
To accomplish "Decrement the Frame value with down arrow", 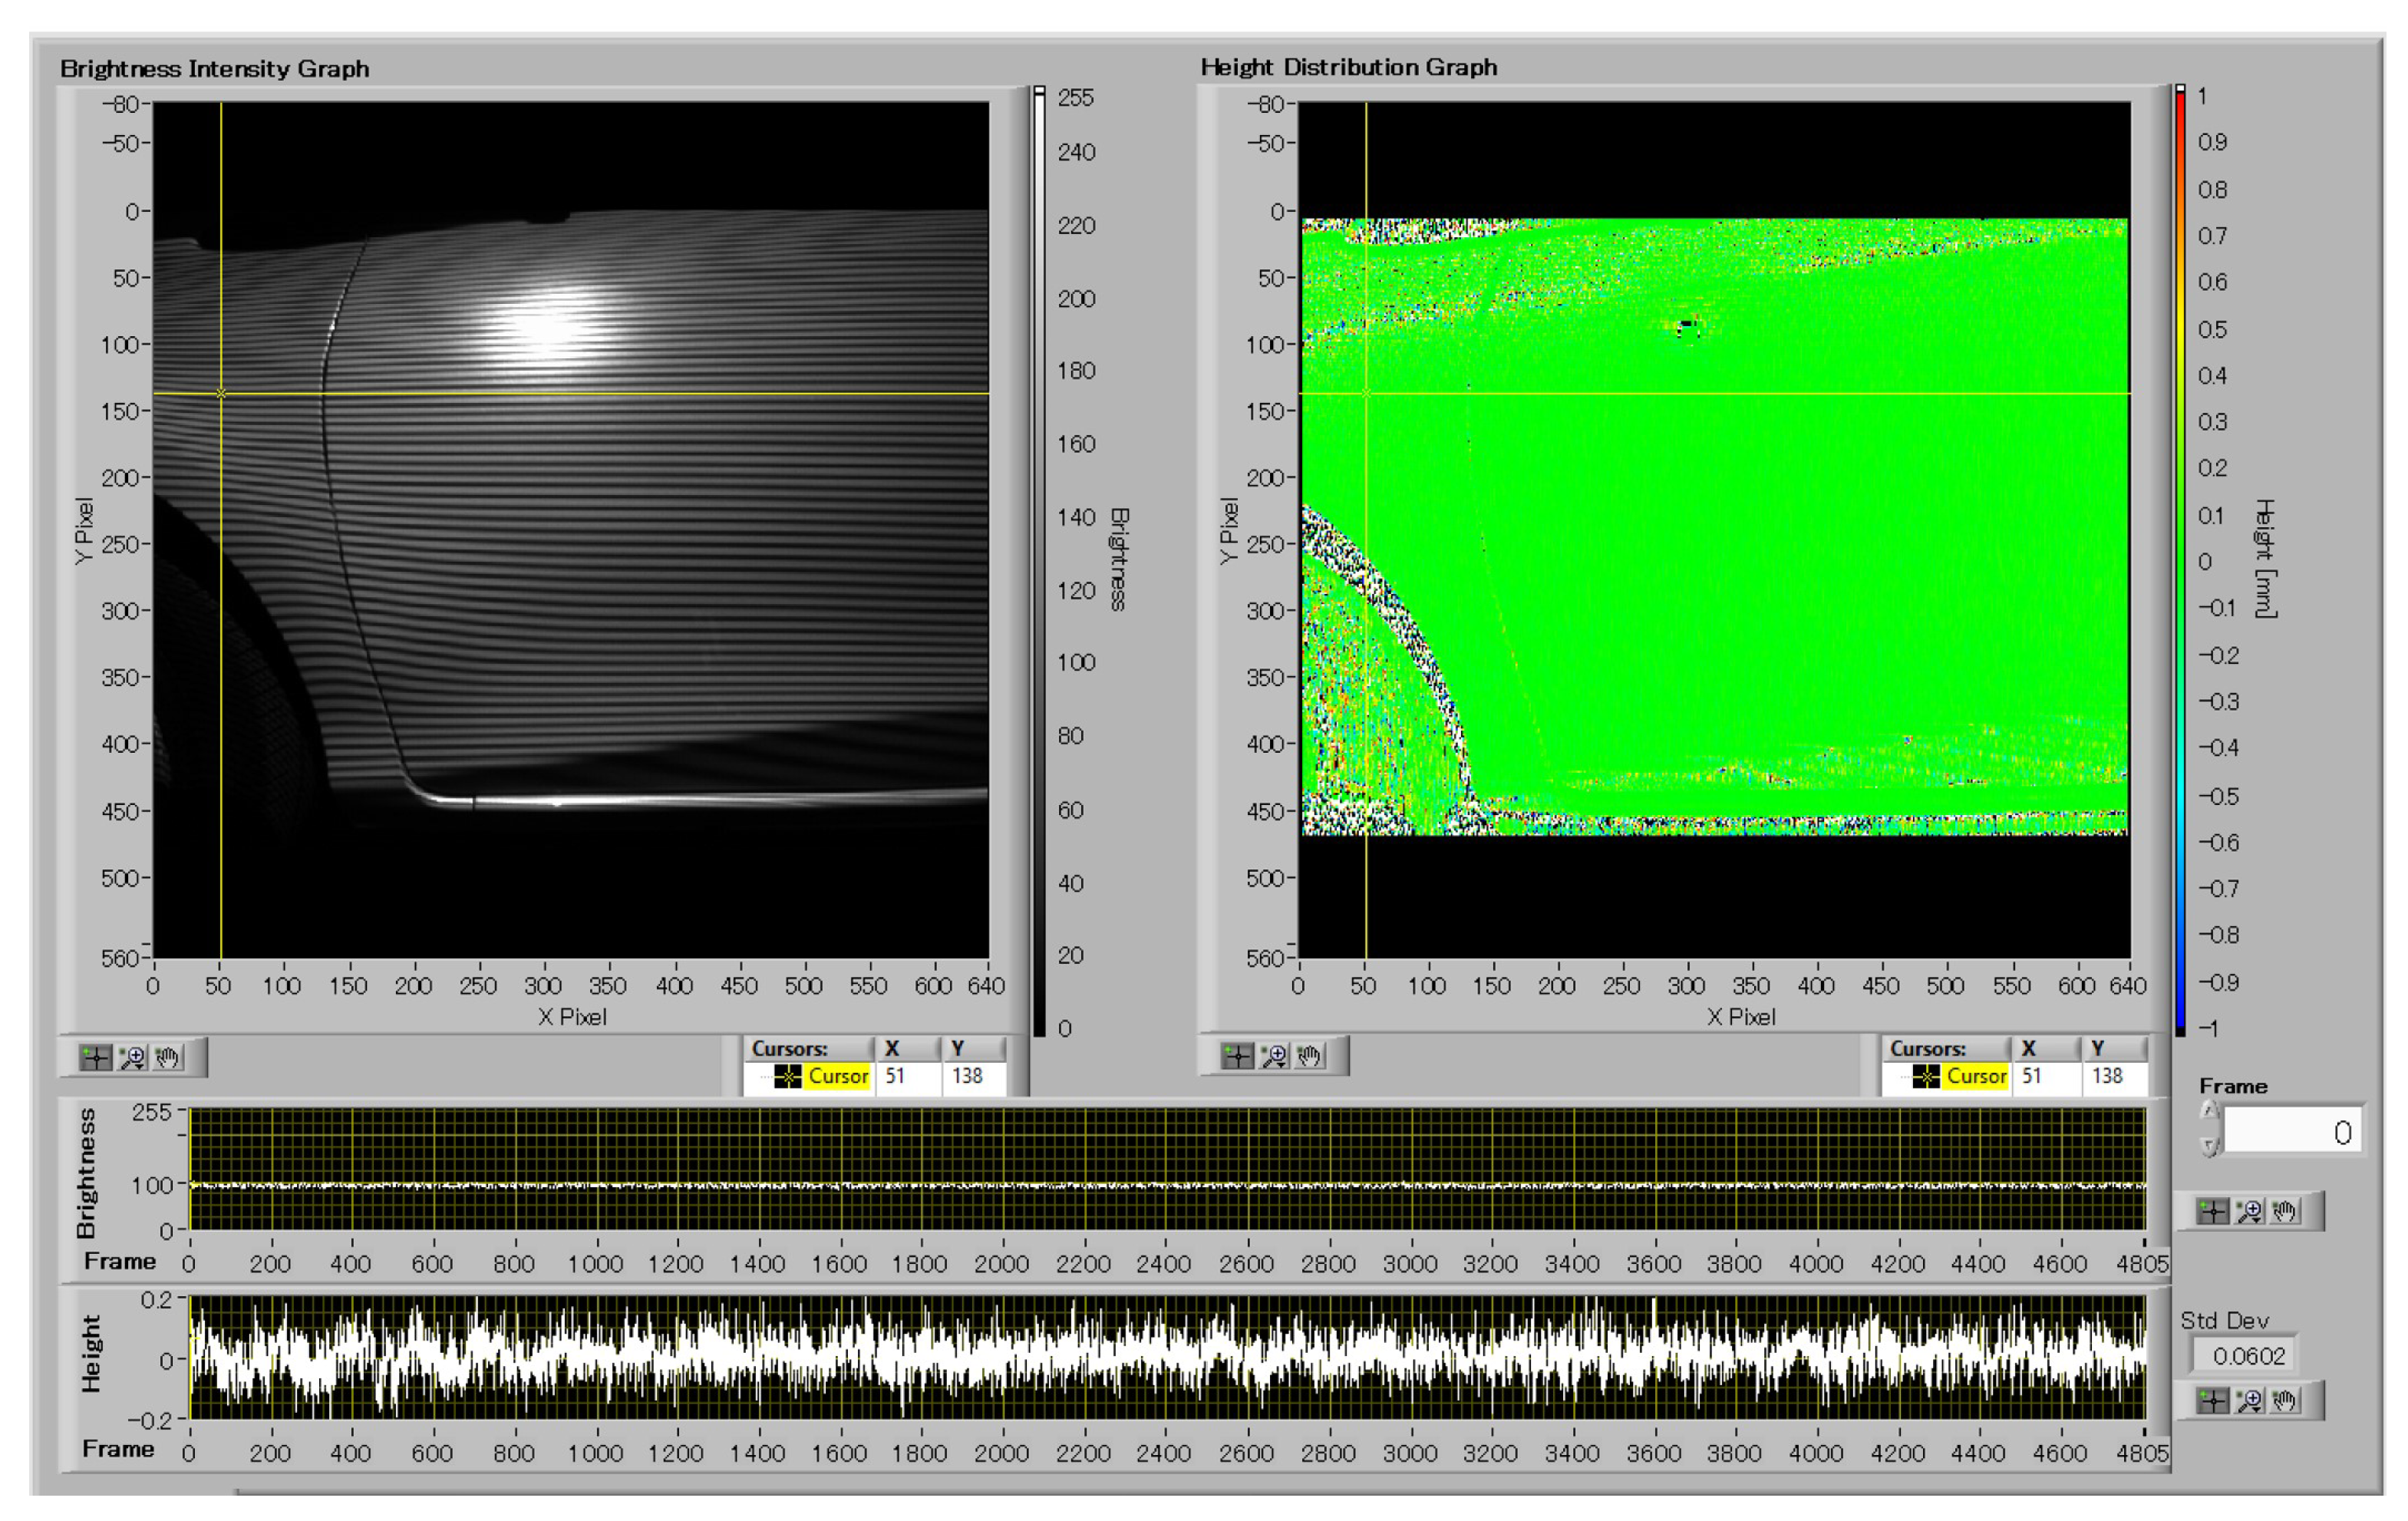I will click(2210, 1146).
